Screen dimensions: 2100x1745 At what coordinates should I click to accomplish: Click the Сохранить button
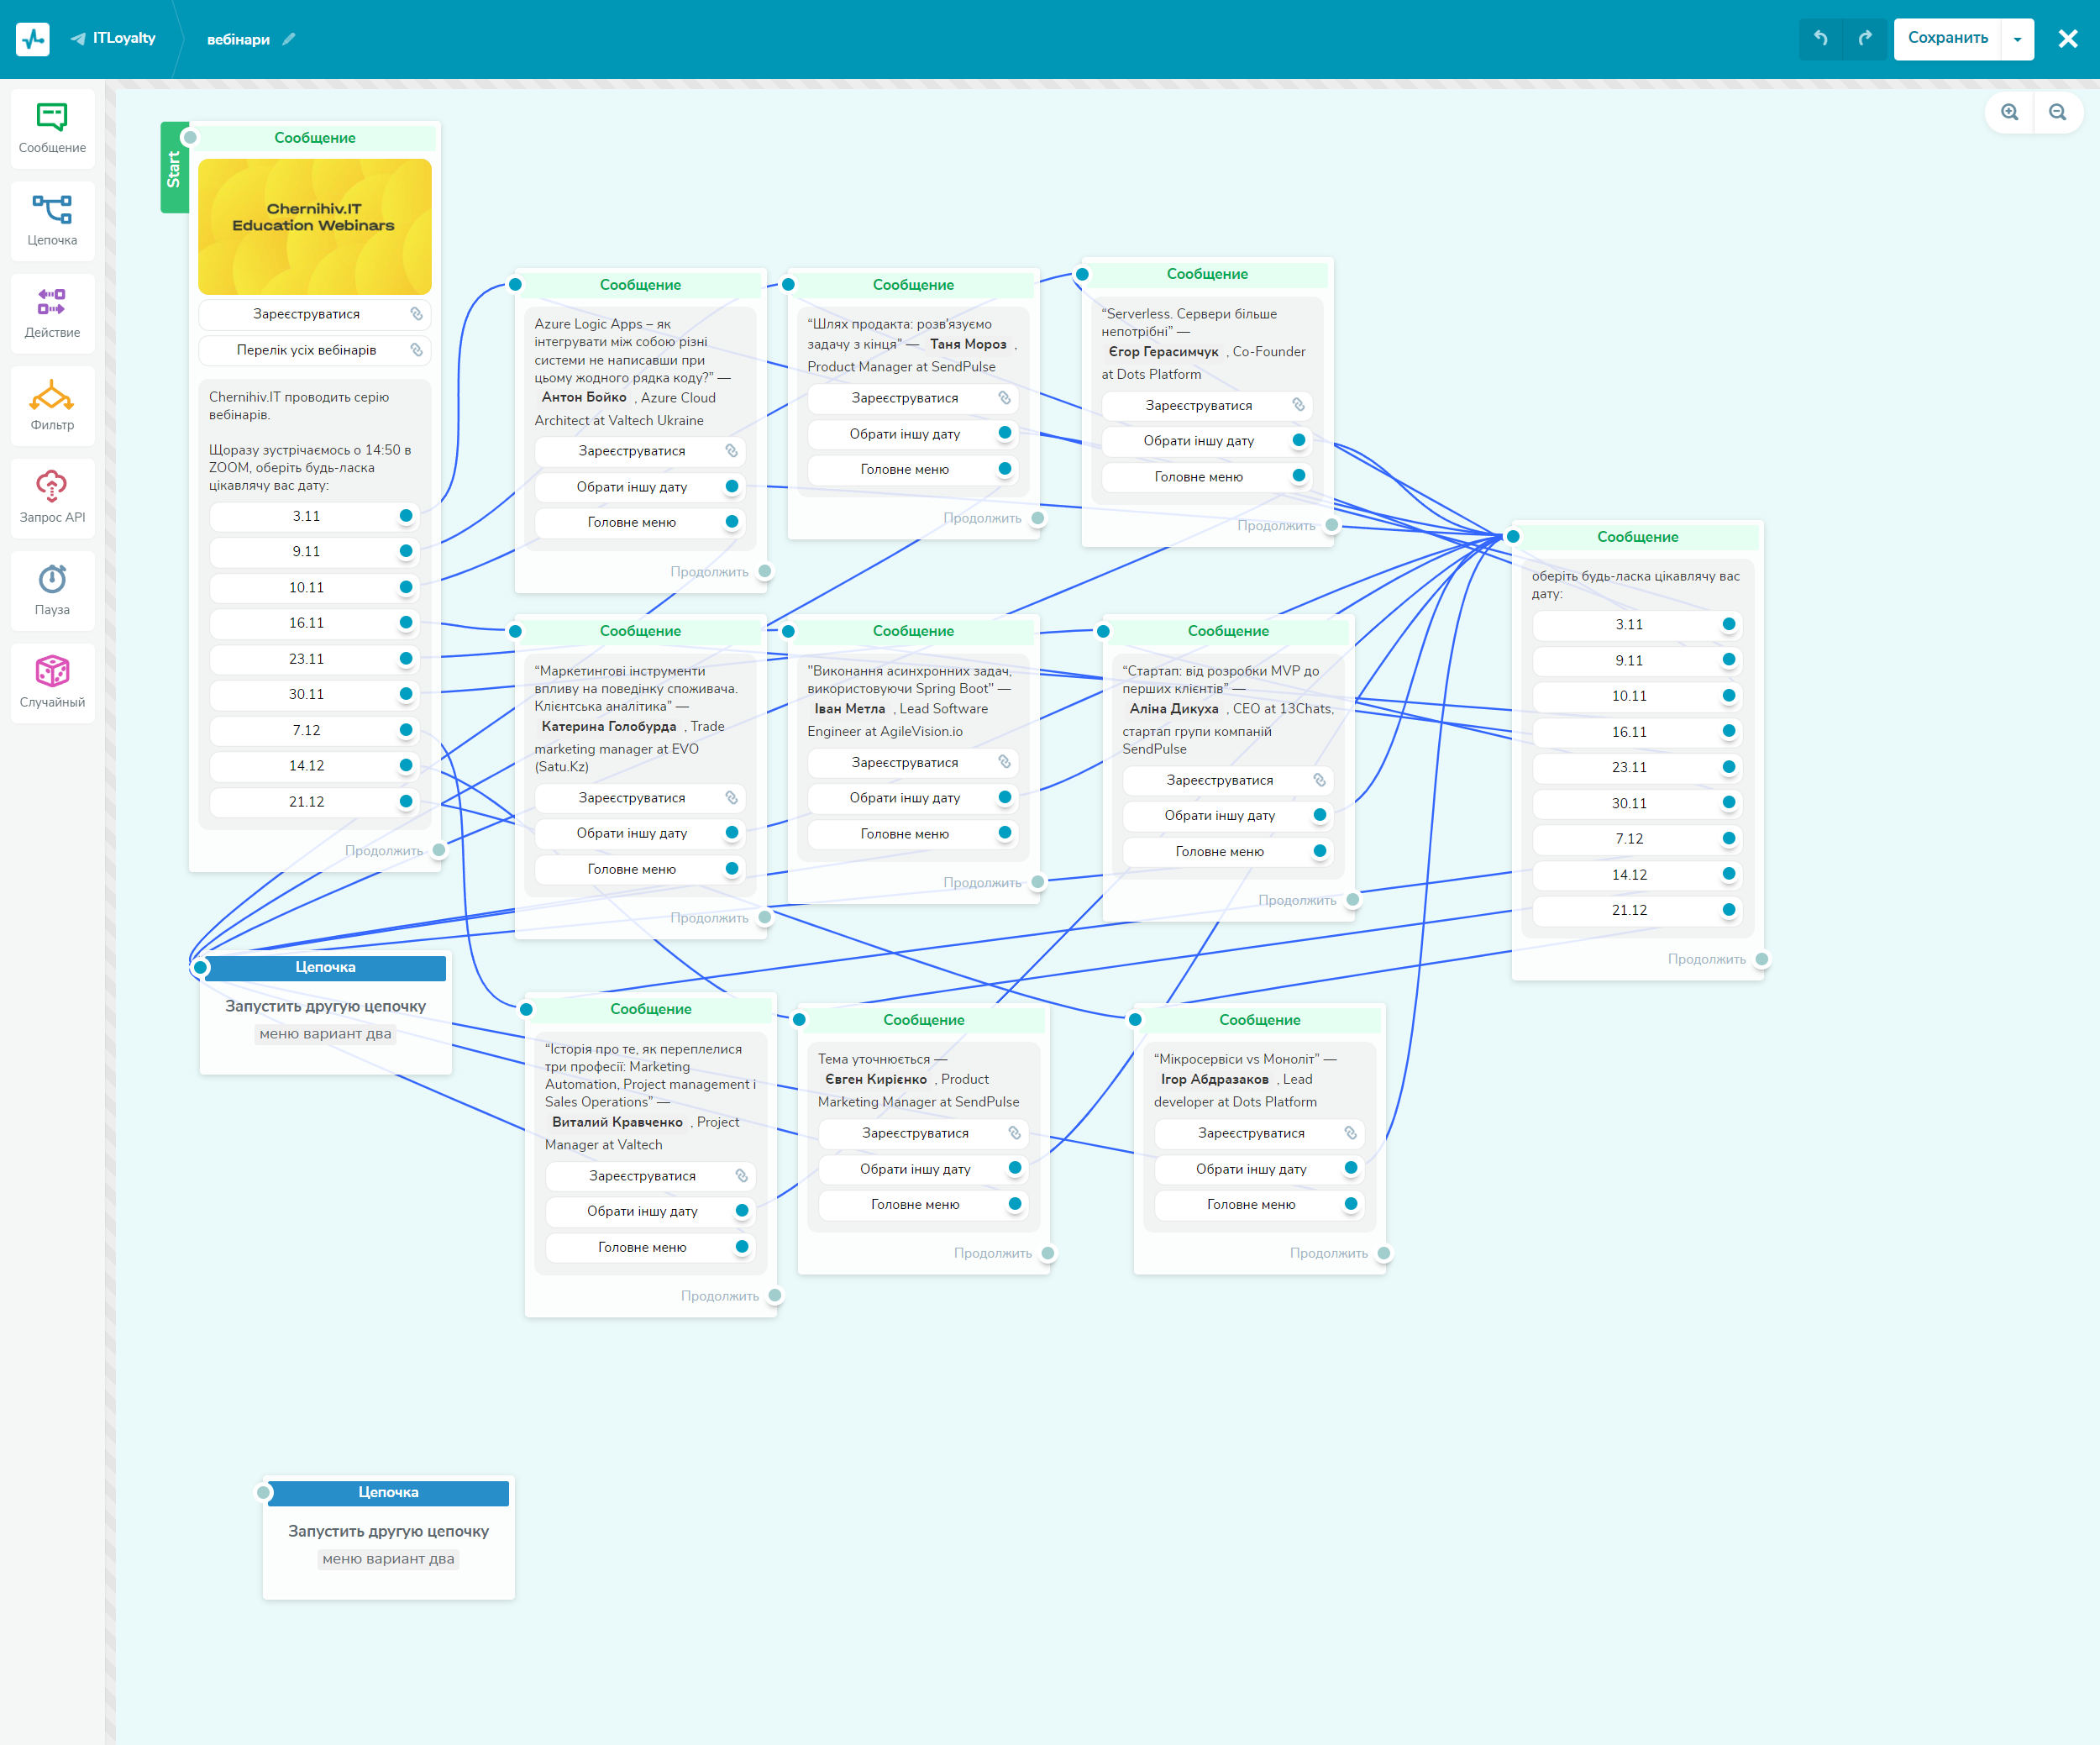[1947, 38]
